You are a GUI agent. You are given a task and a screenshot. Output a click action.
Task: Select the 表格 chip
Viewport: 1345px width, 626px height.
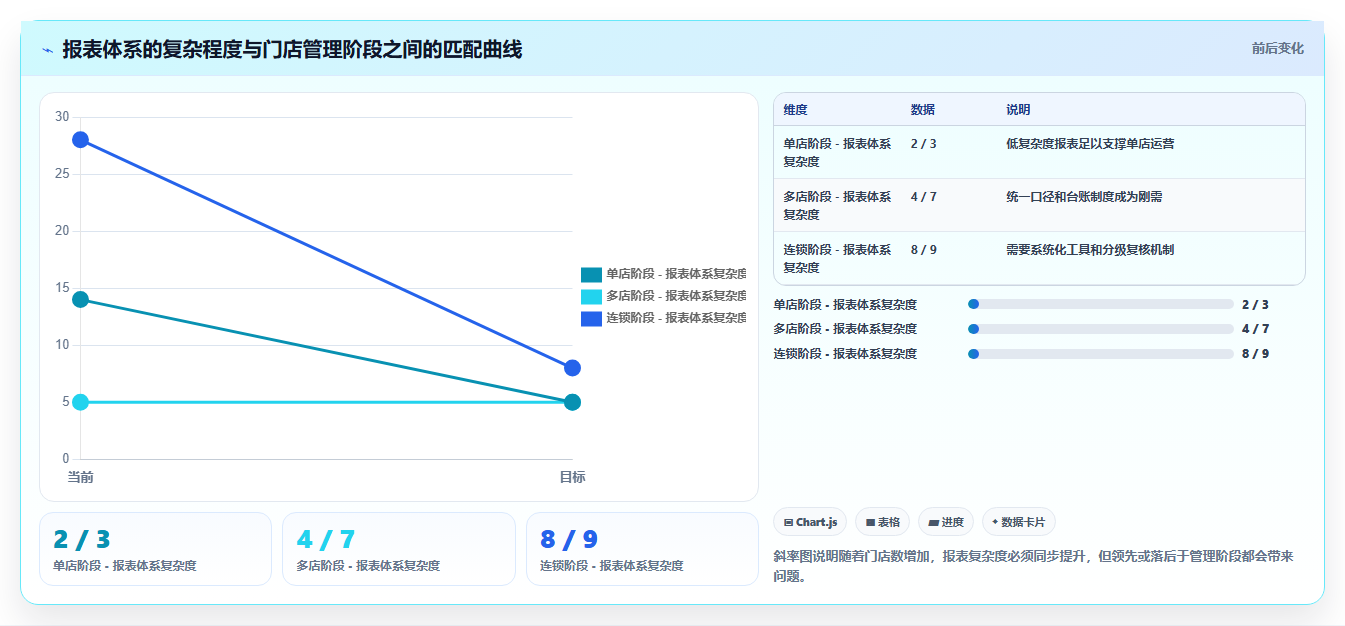pyautogui.click(x=882, y=522)
